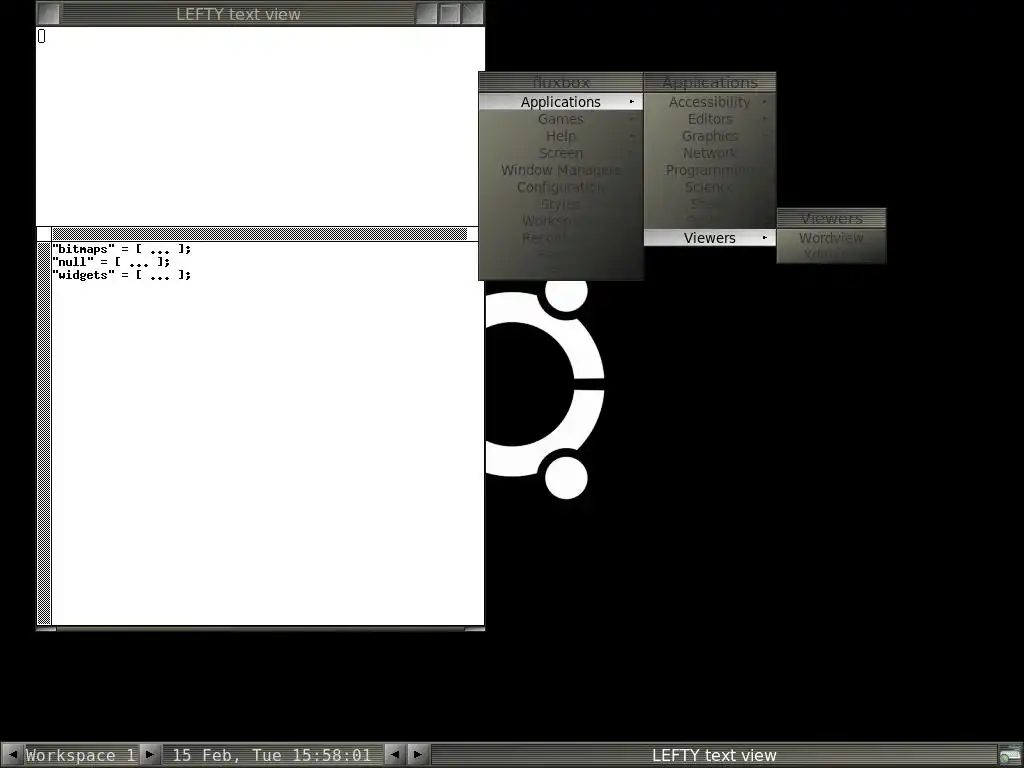Image resolution: width=1024 pixels, height=768 pixels.
Task: Select LEFTY text view in taskbar
Action: click(x=714, y=755)
